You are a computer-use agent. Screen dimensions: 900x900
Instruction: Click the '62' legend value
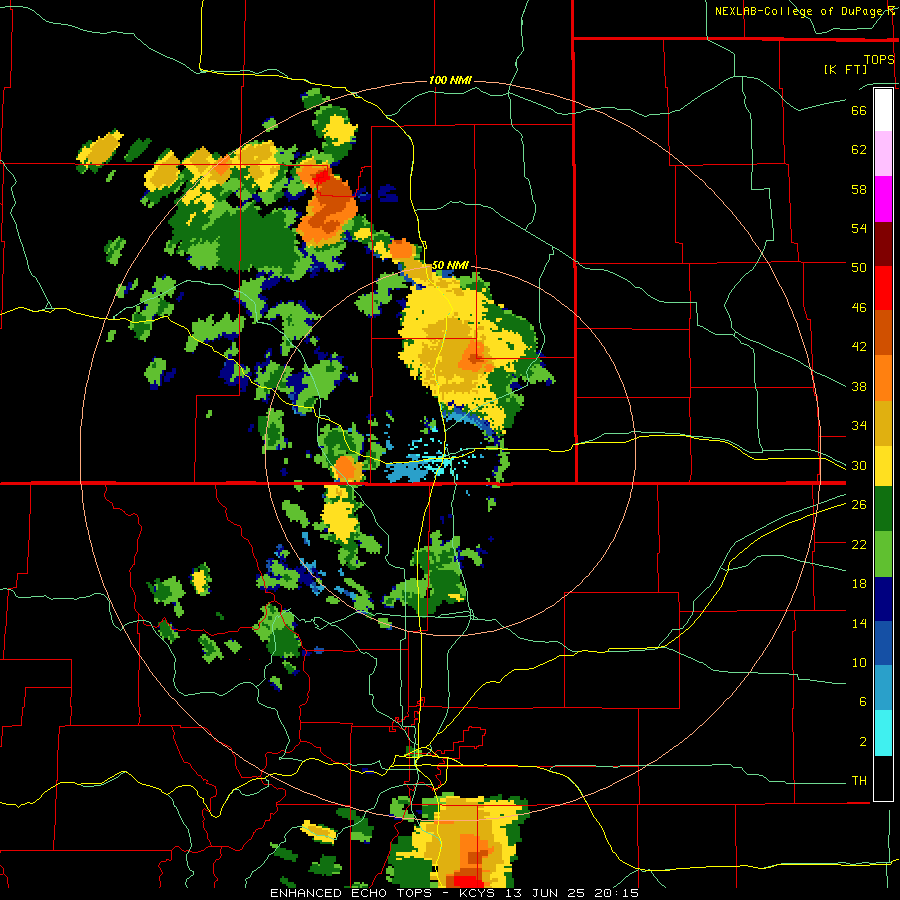(x=859, y=150)
